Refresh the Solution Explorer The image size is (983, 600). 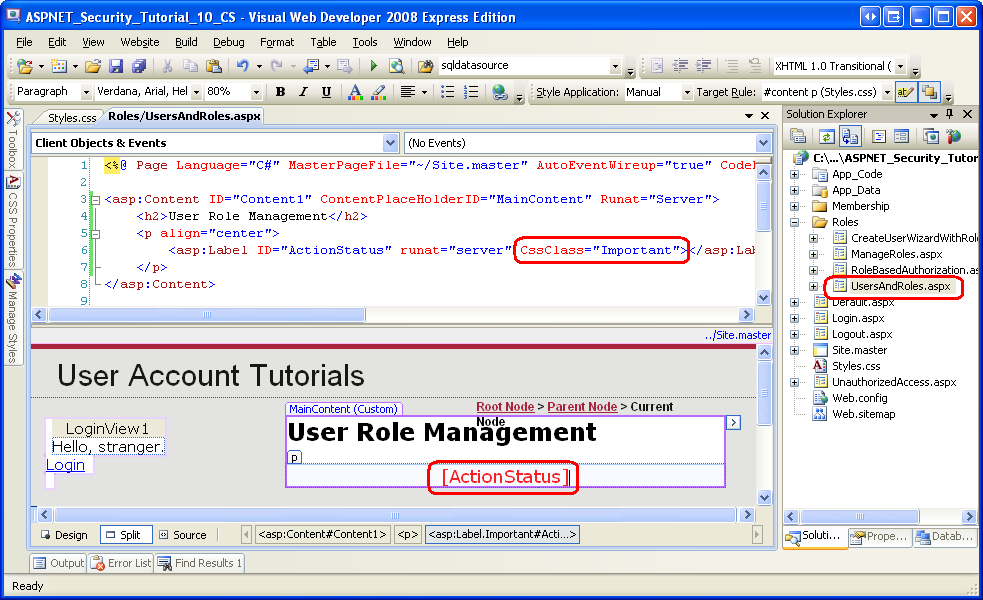[x=827, y=136]
